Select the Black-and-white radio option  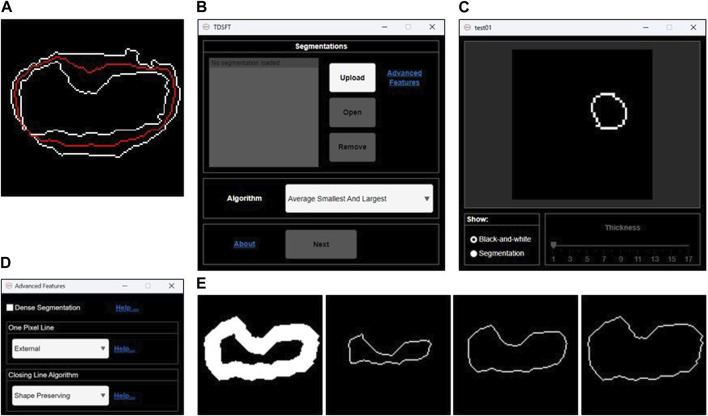474,239
